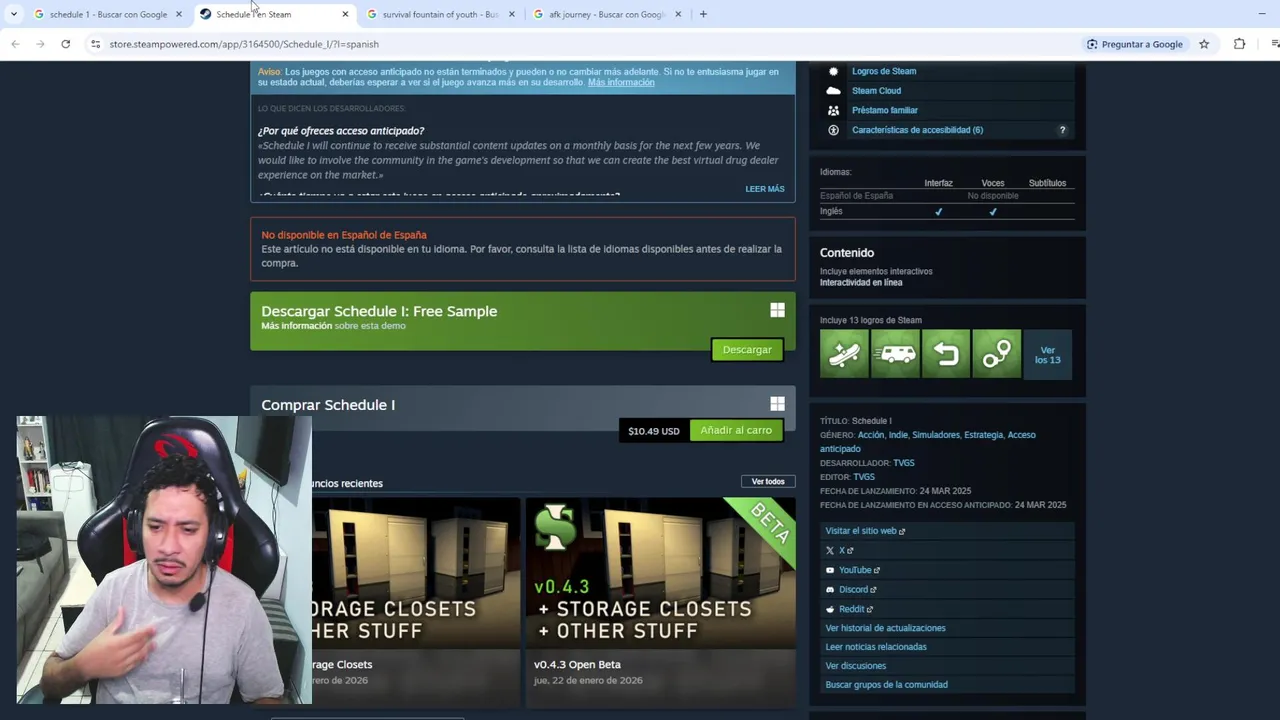Screen dimensions: 1280x720
Task: Click the Préstamo familiar people icon
Action: point(833,110)
